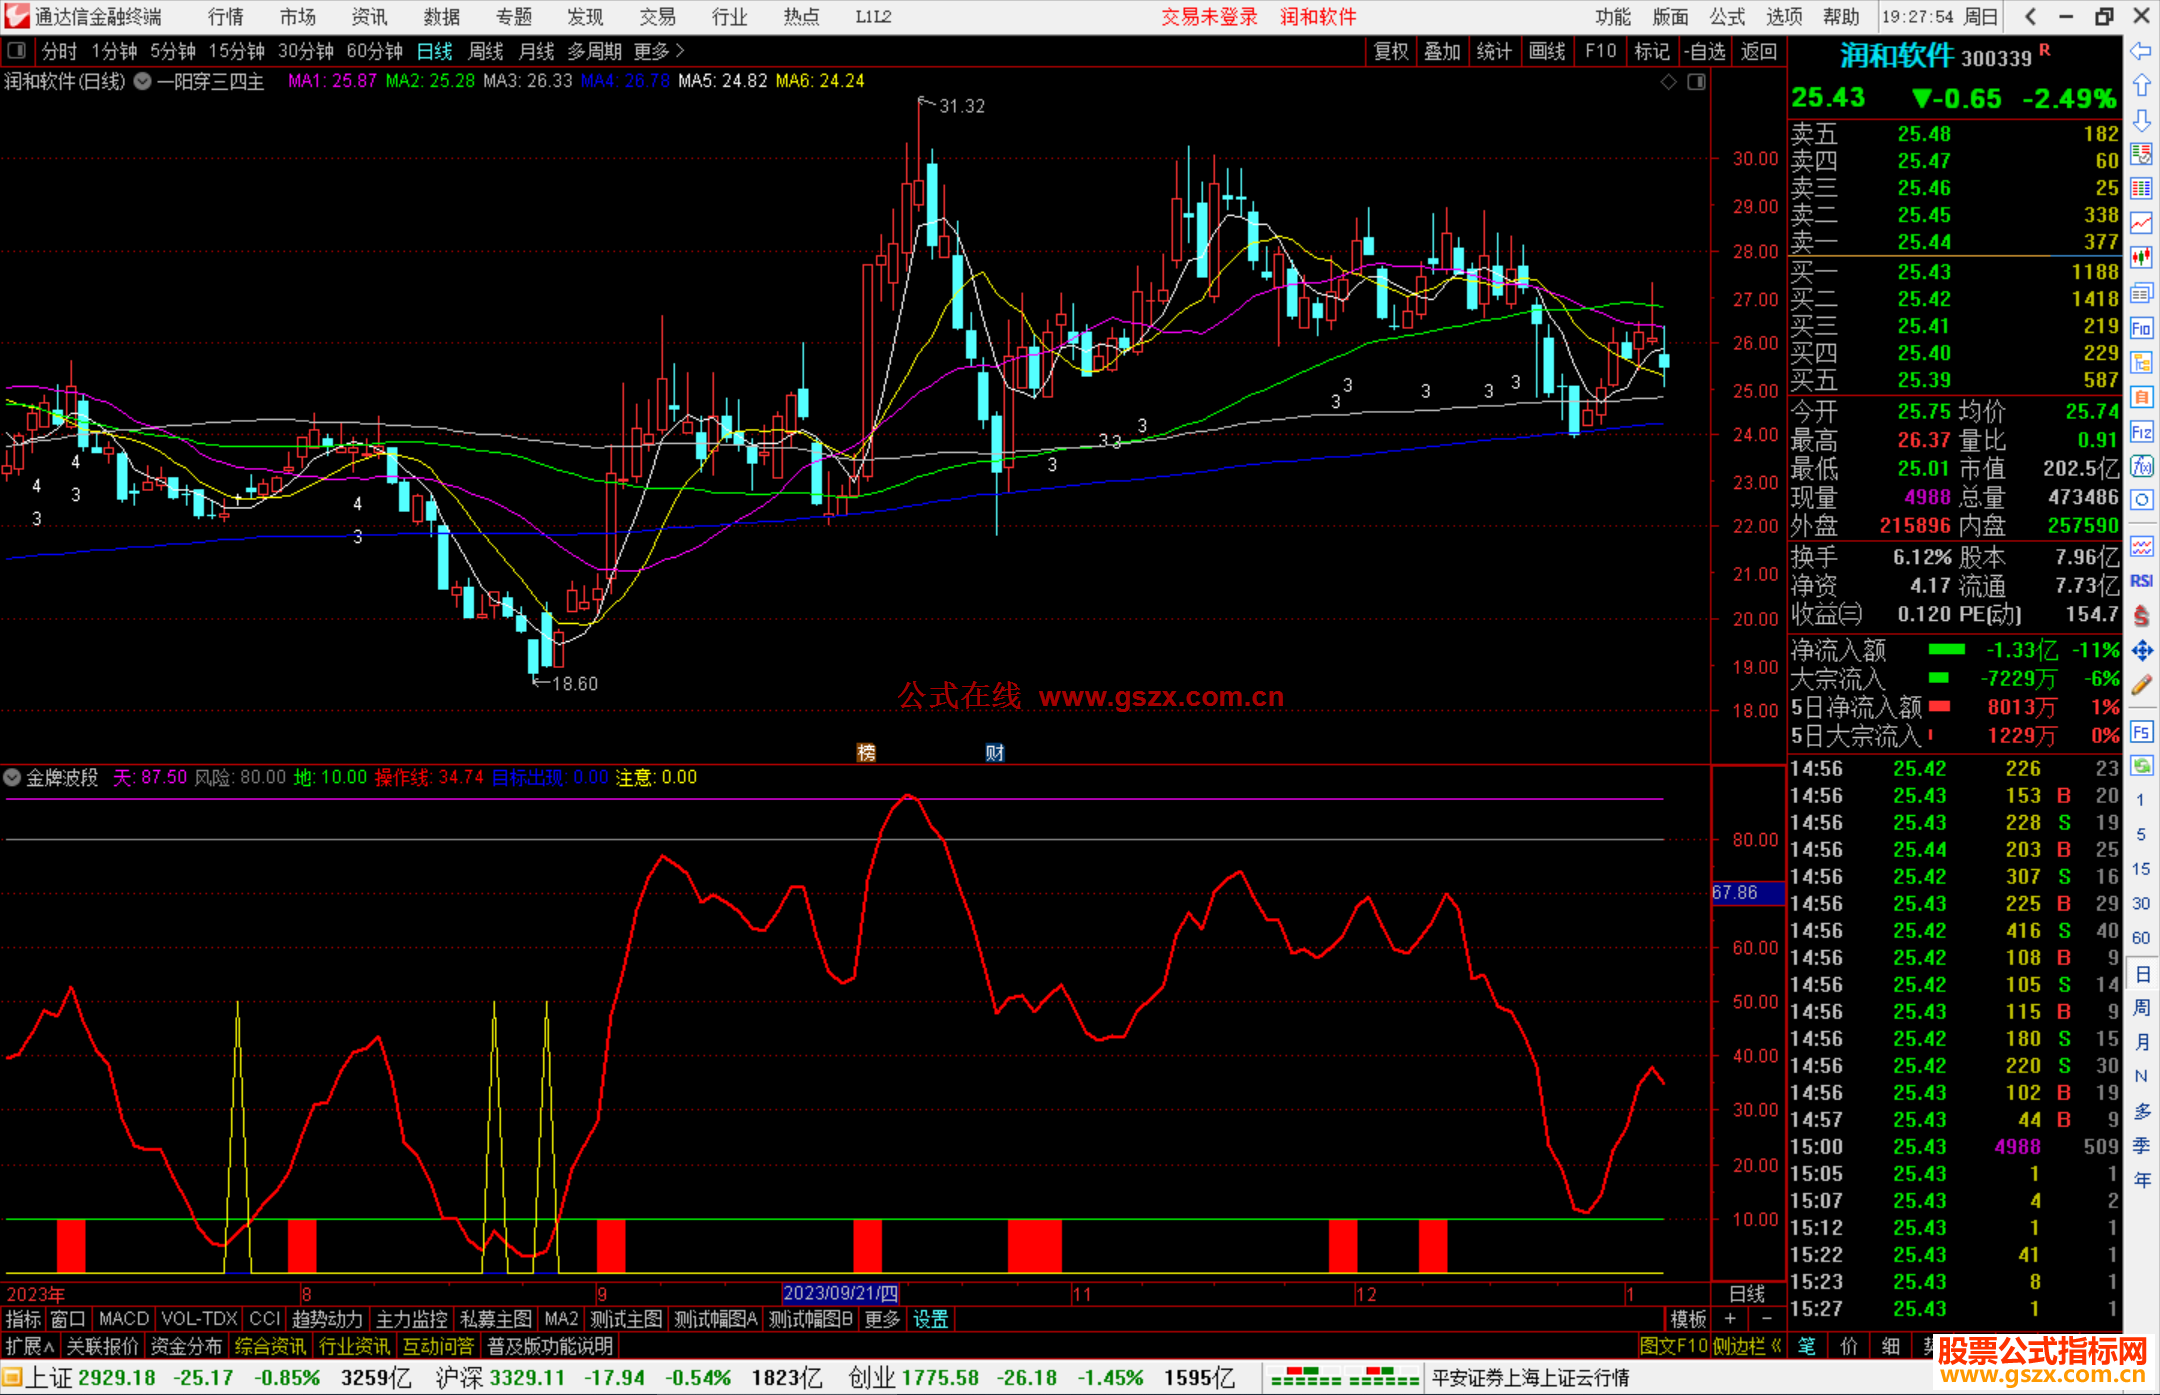Expand the 更多 periods chevron

click(x=680, y=51)
